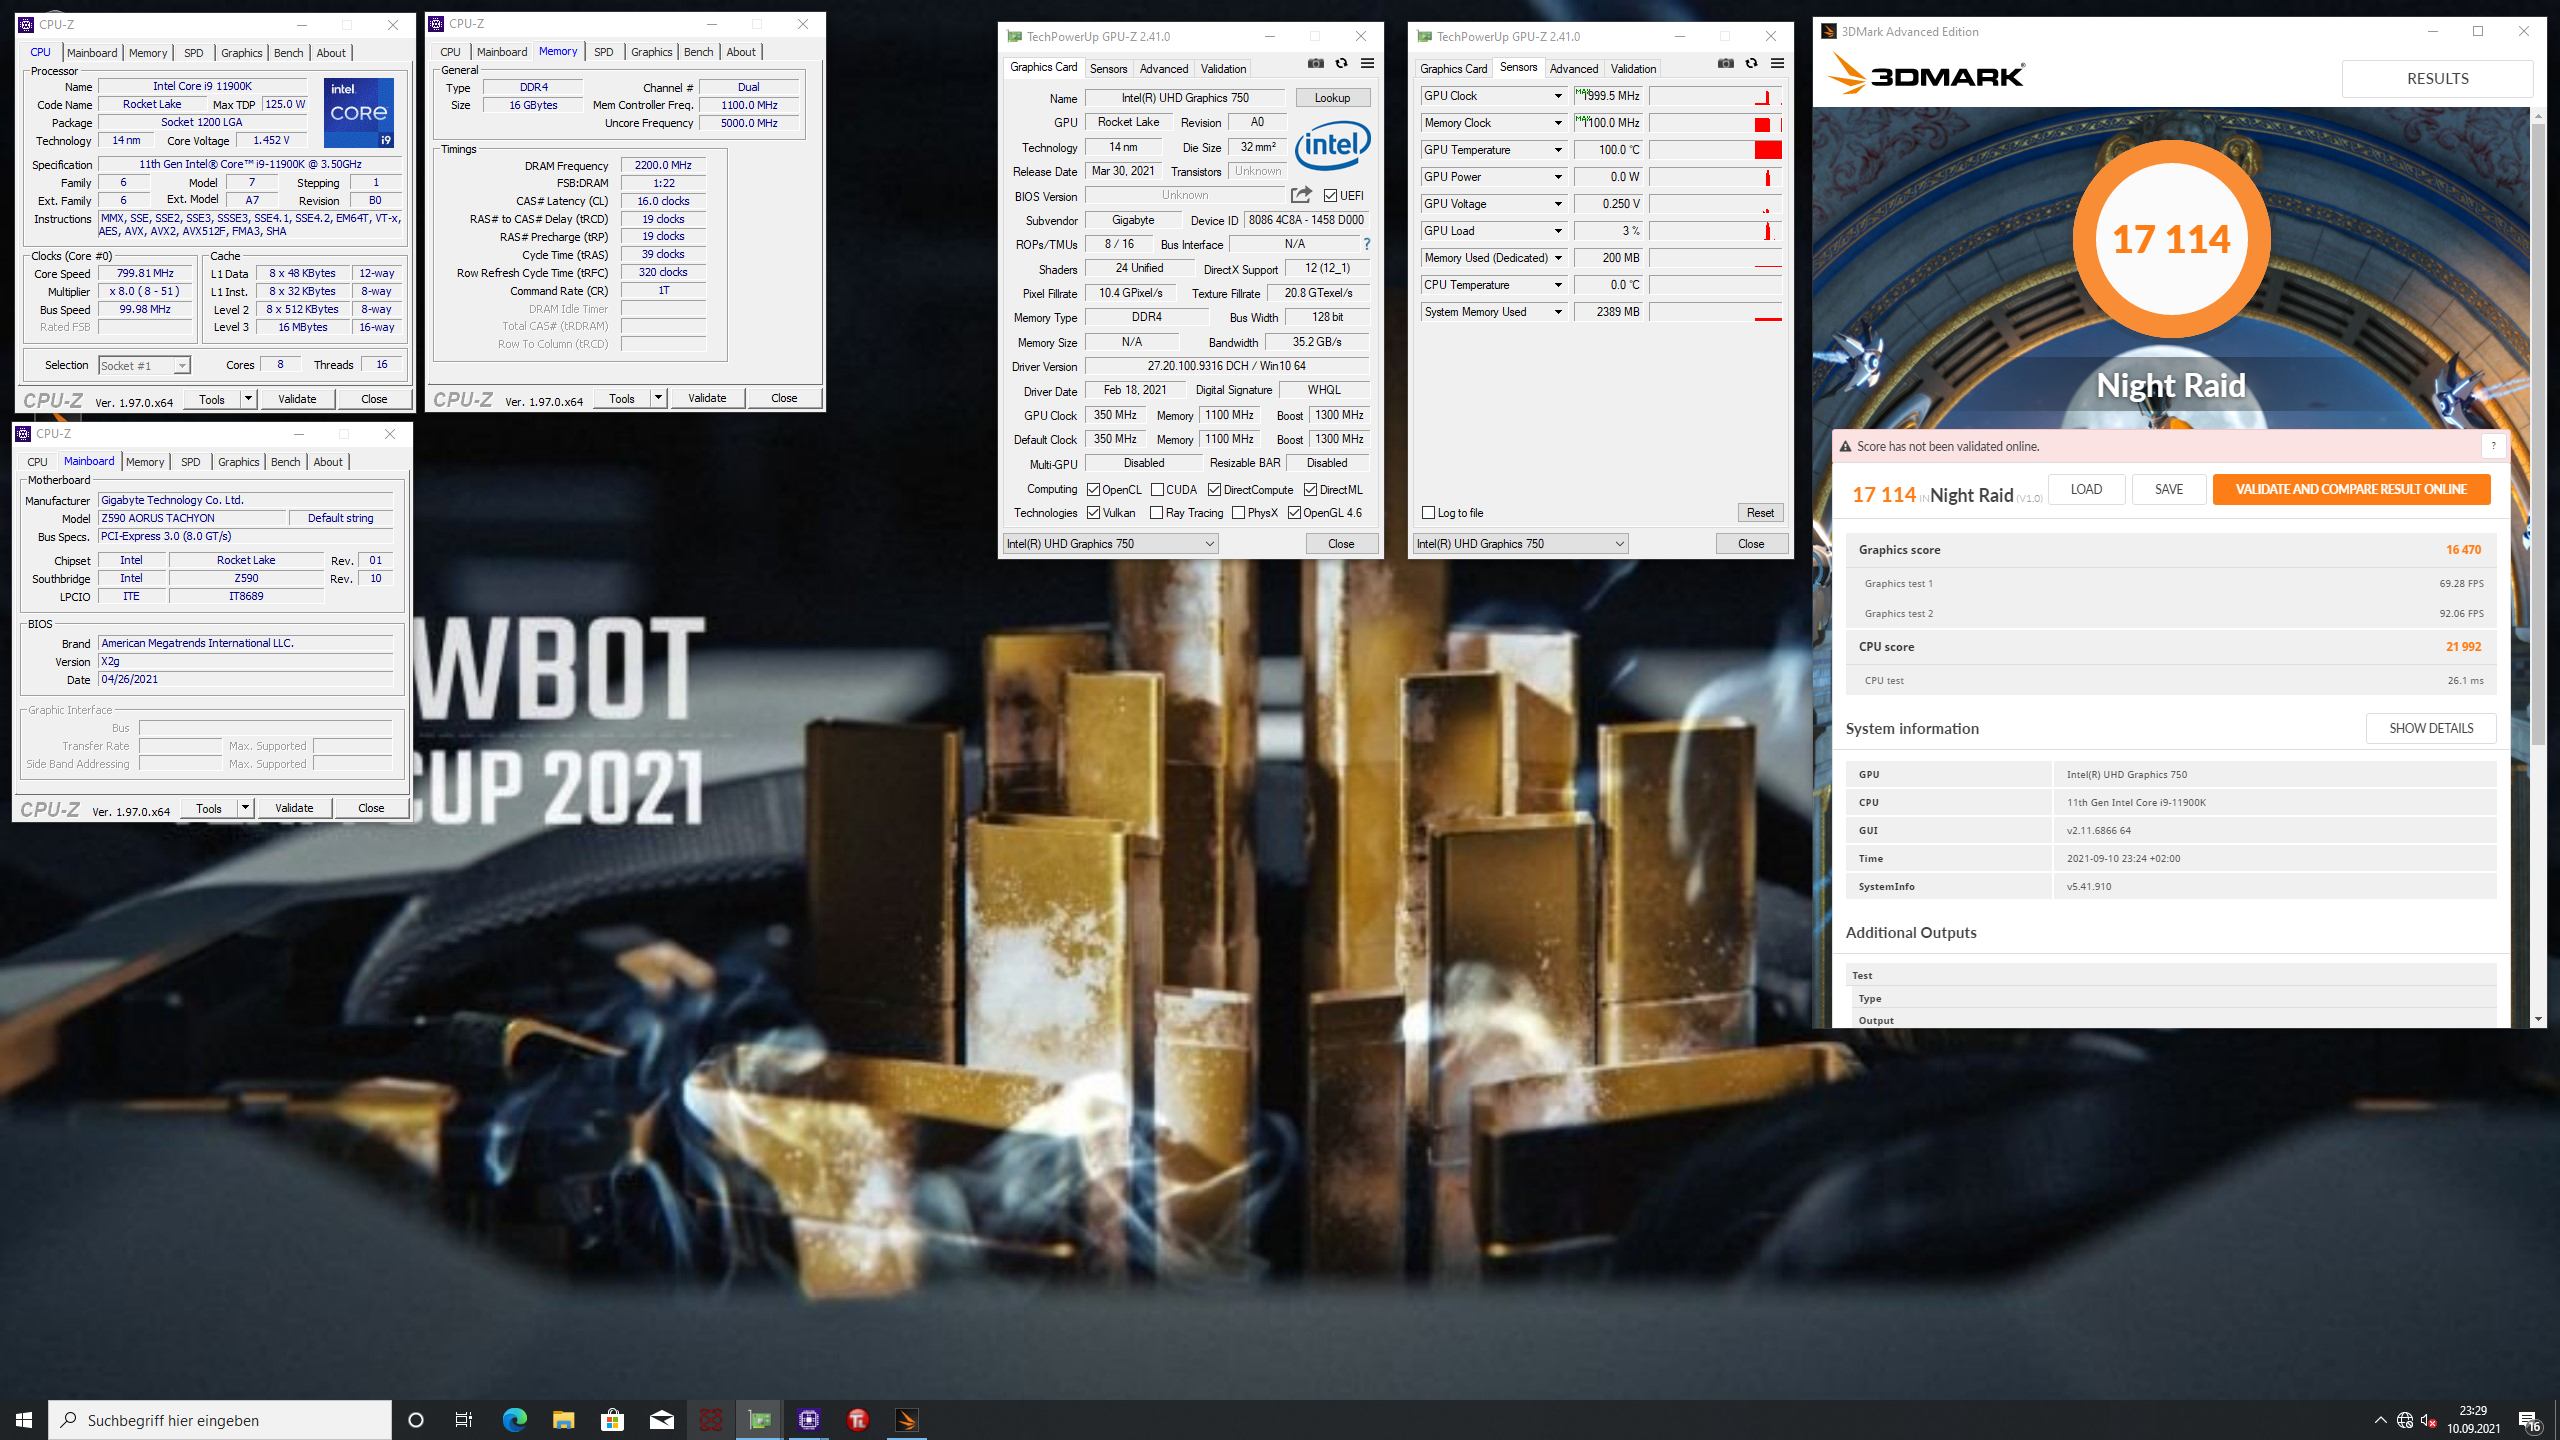Toggle the UEFI checkbox in GPU-Z
Screen dimensions: 2560x1440
(x=1330, y=196)
